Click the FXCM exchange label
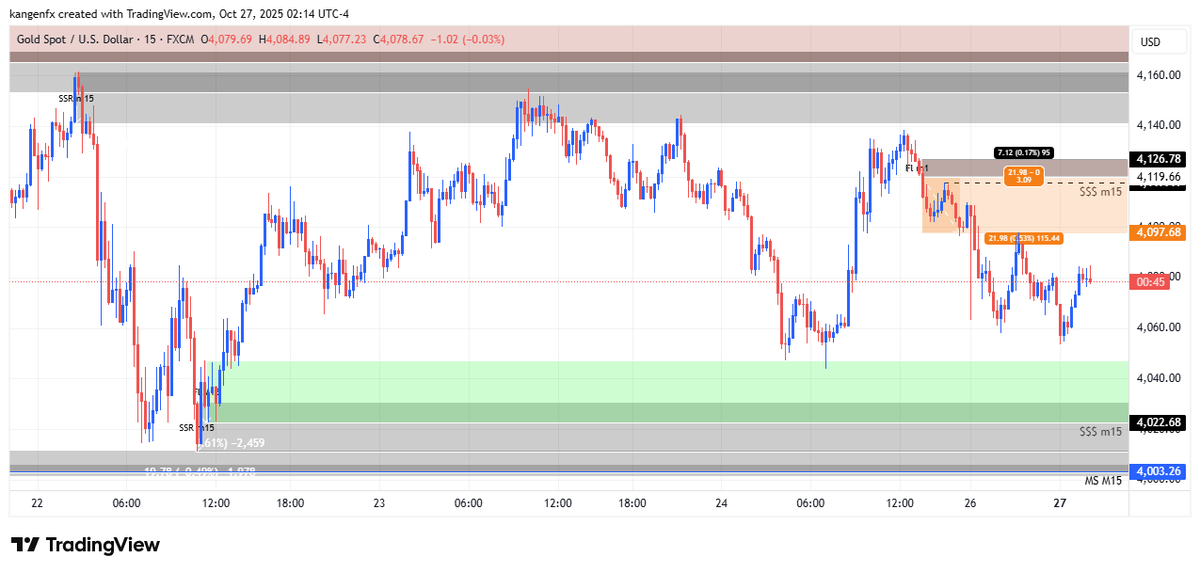The height and width of the screenshot is (573, 1200). coord(182,39)
